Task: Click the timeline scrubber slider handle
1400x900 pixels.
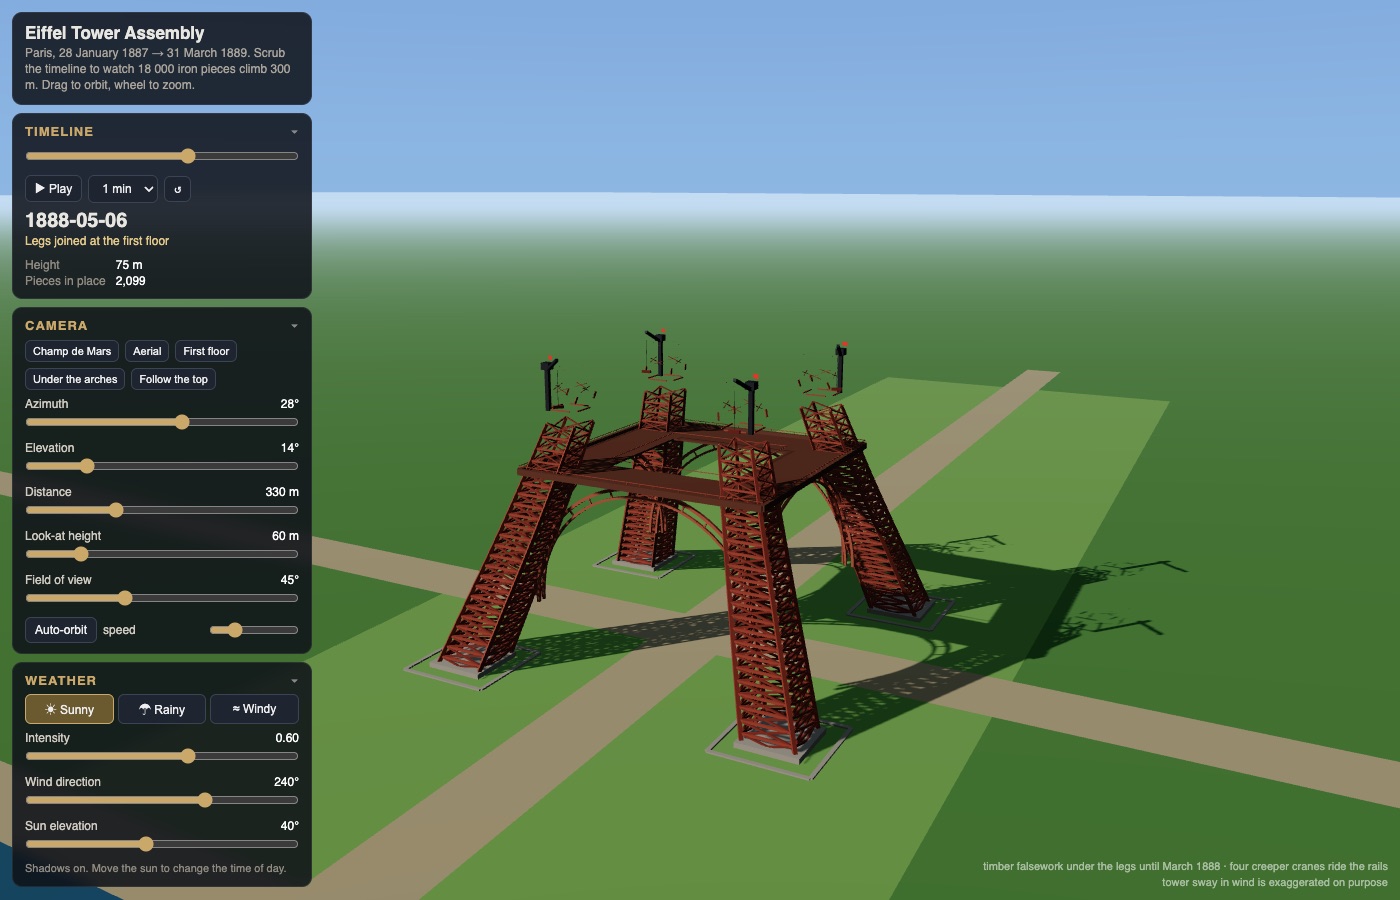Action: [188, 156]
